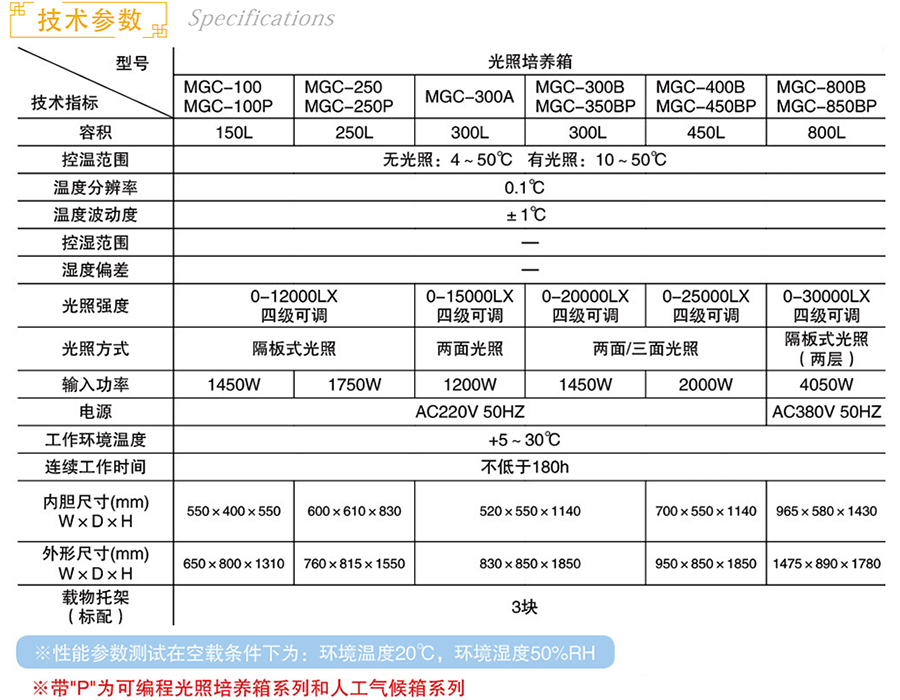Select outer dimension 1475×890×1780 cell
The image size is (900, 700).
click(x=826, y=564)
